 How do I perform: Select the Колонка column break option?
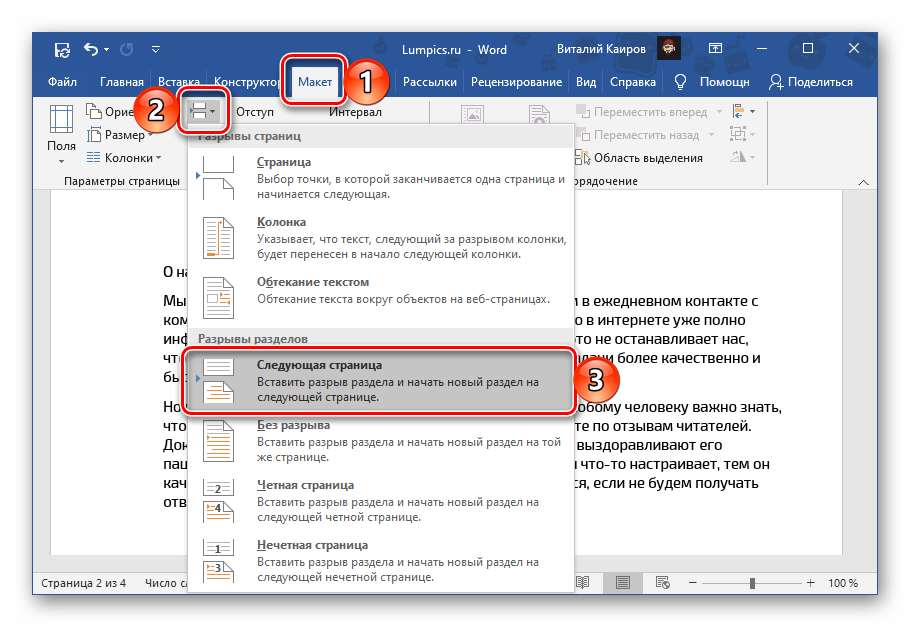[381, 238]
